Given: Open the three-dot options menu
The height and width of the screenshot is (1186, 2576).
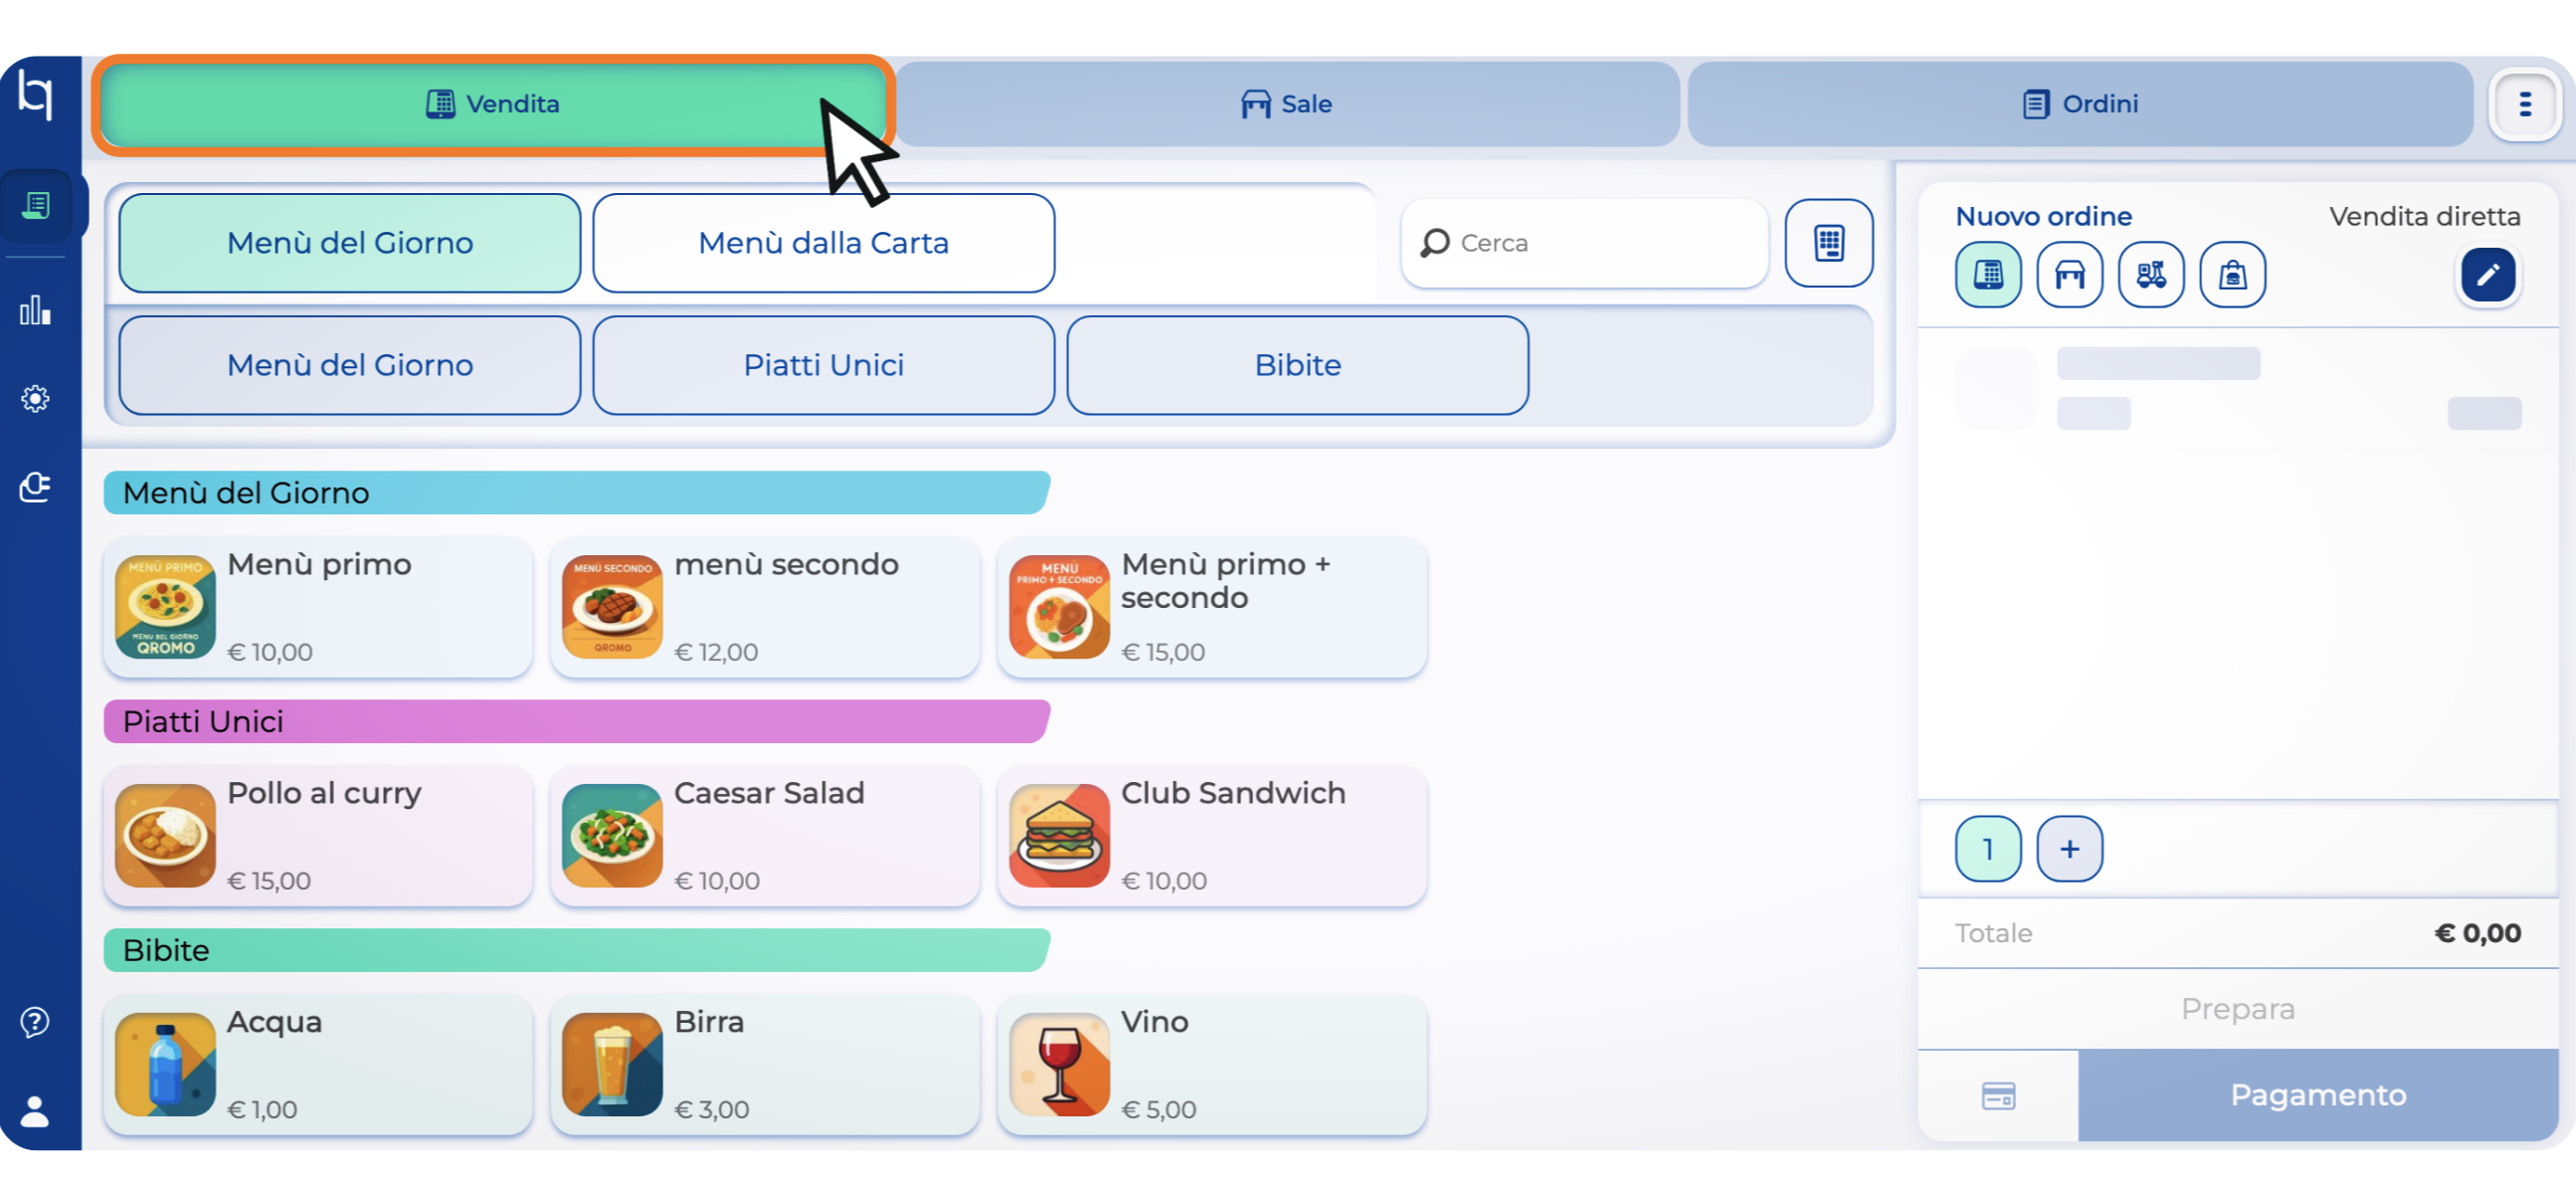Looking at the screenshot, I should (2523, 104).
